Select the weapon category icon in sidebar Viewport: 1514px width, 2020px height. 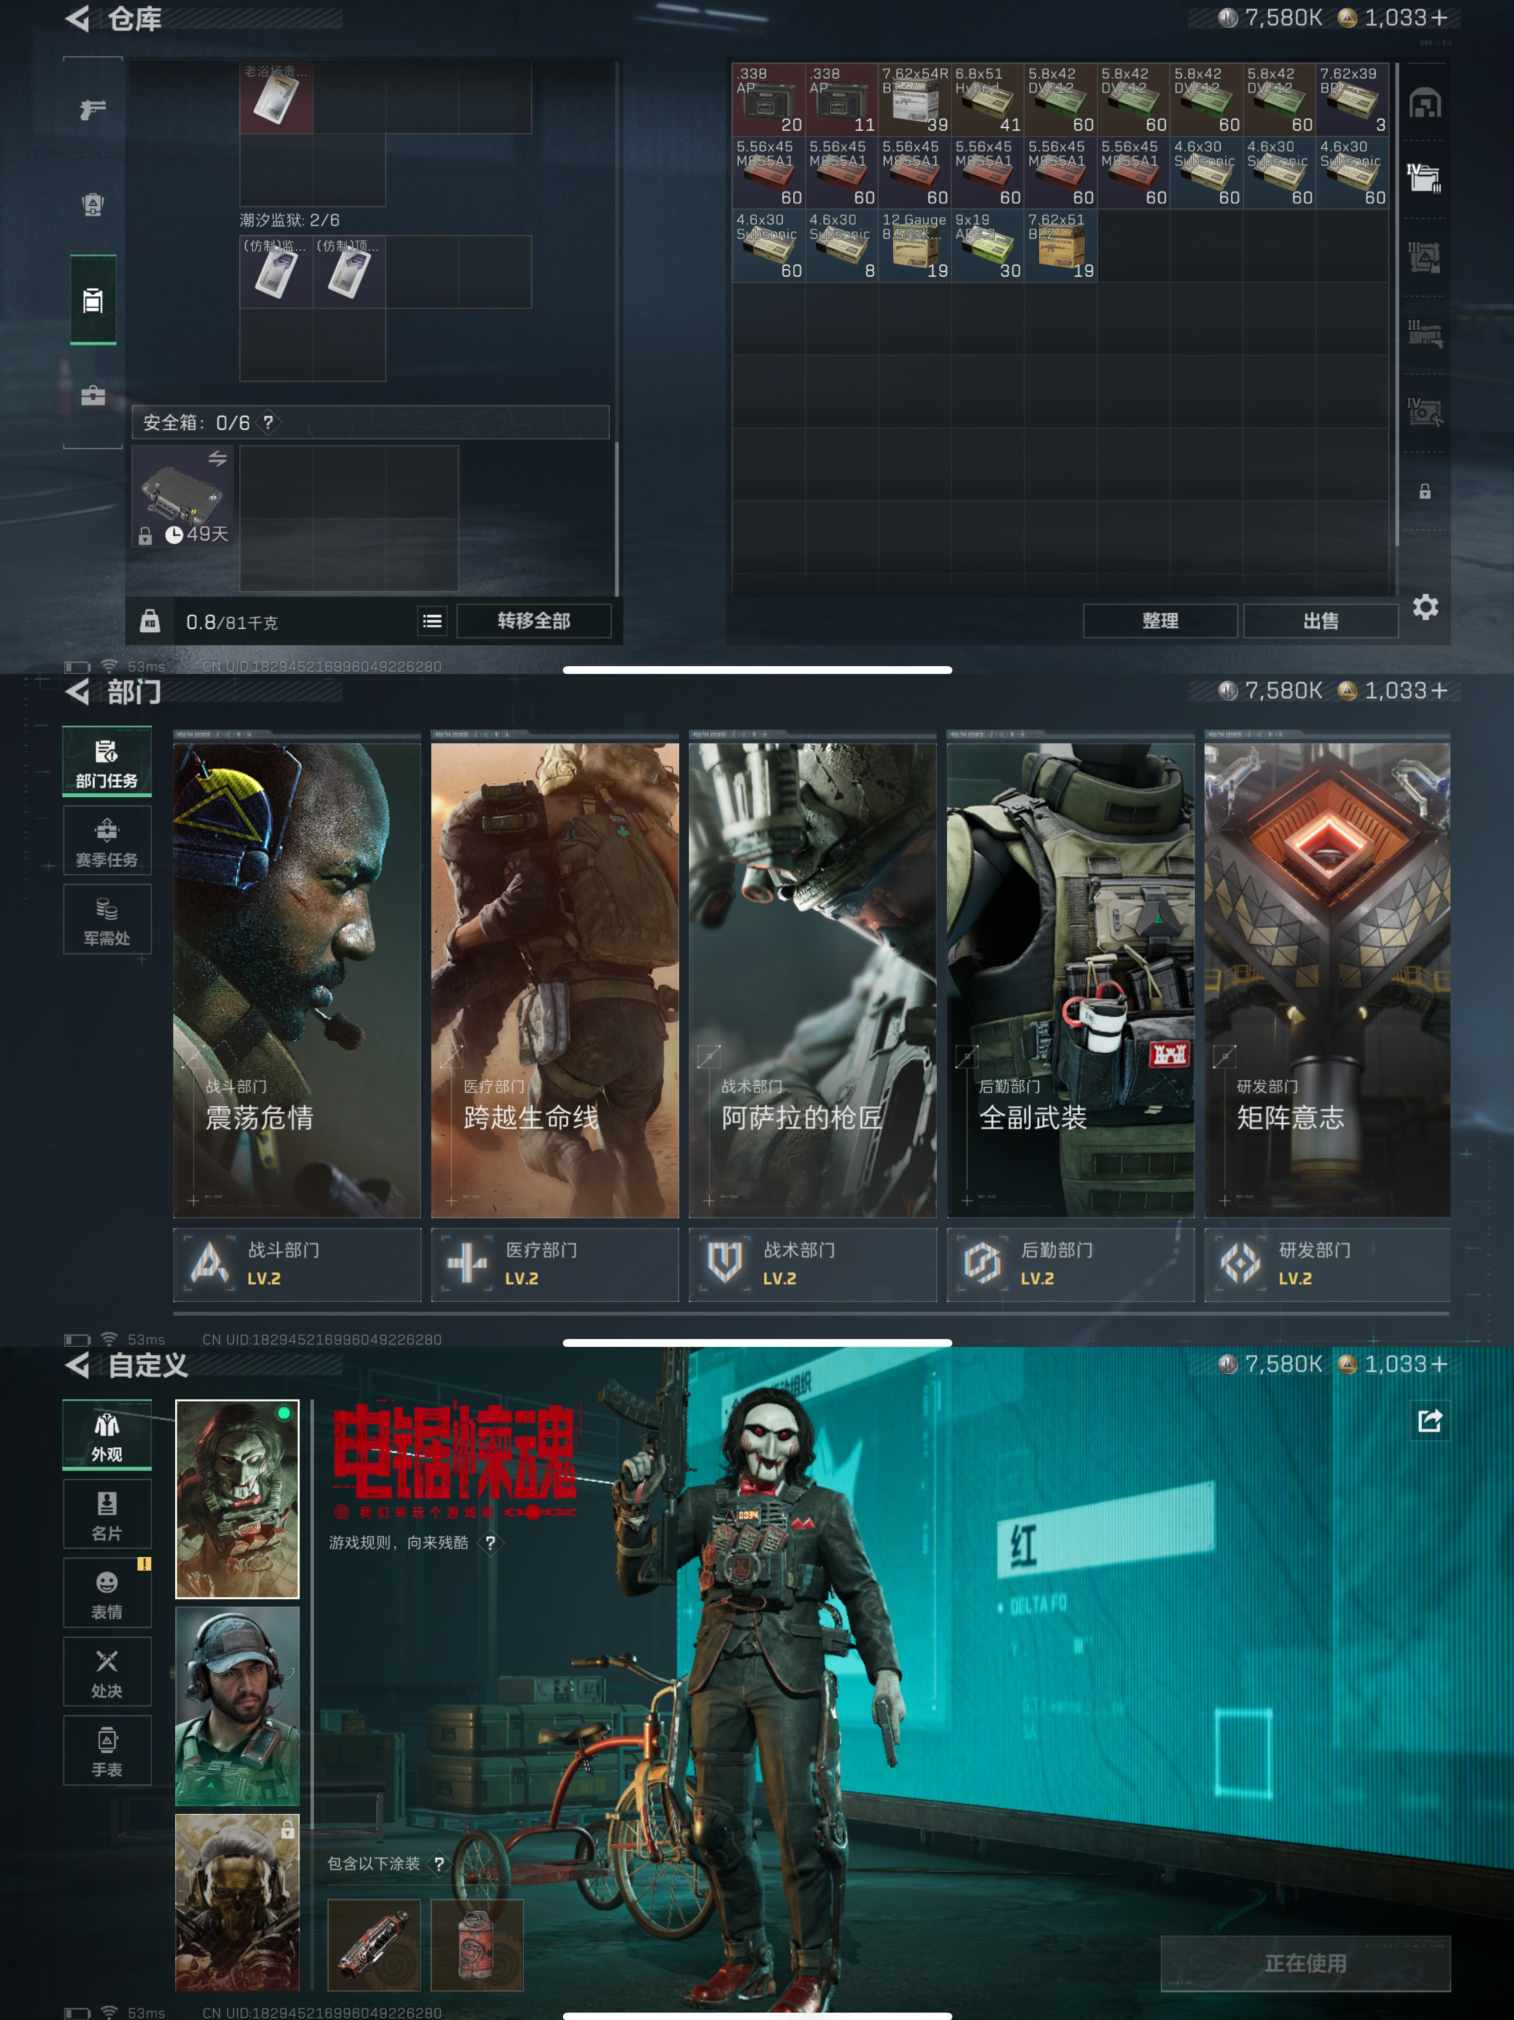[93, 110]
